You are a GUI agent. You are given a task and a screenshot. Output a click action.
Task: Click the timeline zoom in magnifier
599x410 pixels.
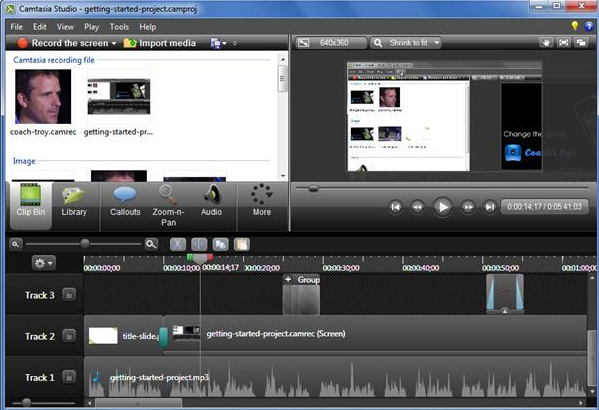tap(151, 244)
